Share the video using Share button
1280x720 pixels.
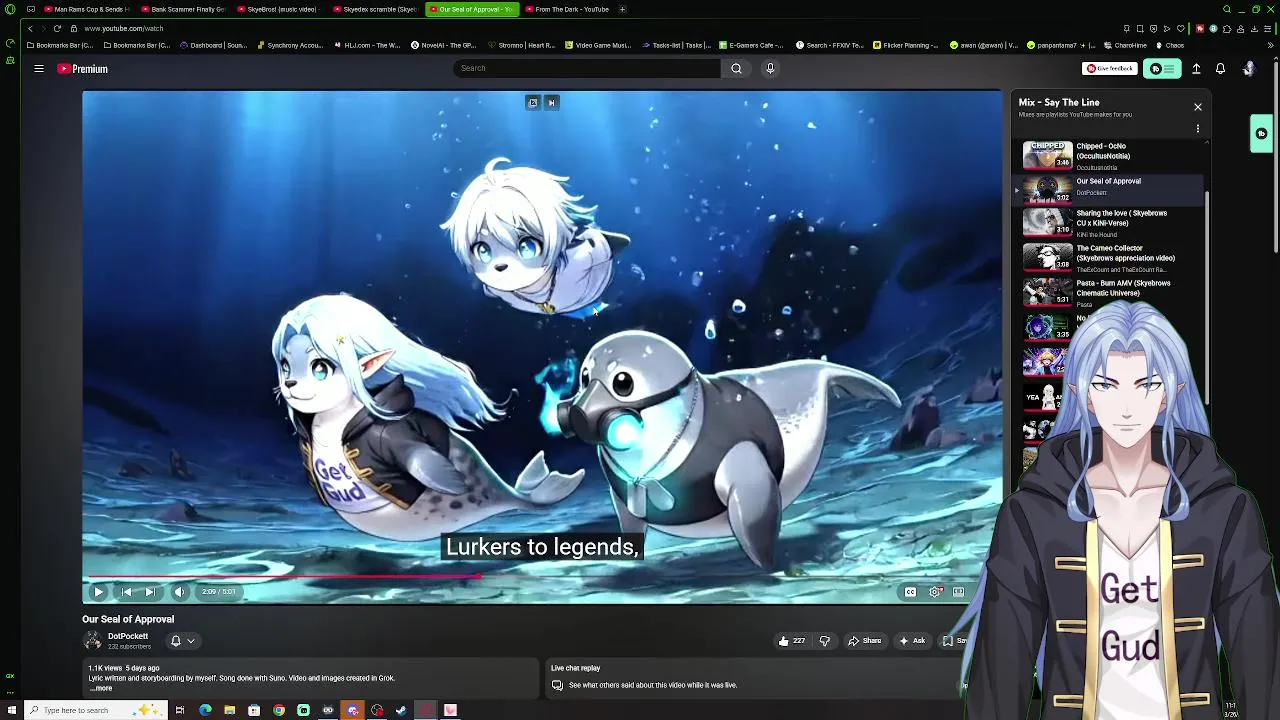click(865, 641)
